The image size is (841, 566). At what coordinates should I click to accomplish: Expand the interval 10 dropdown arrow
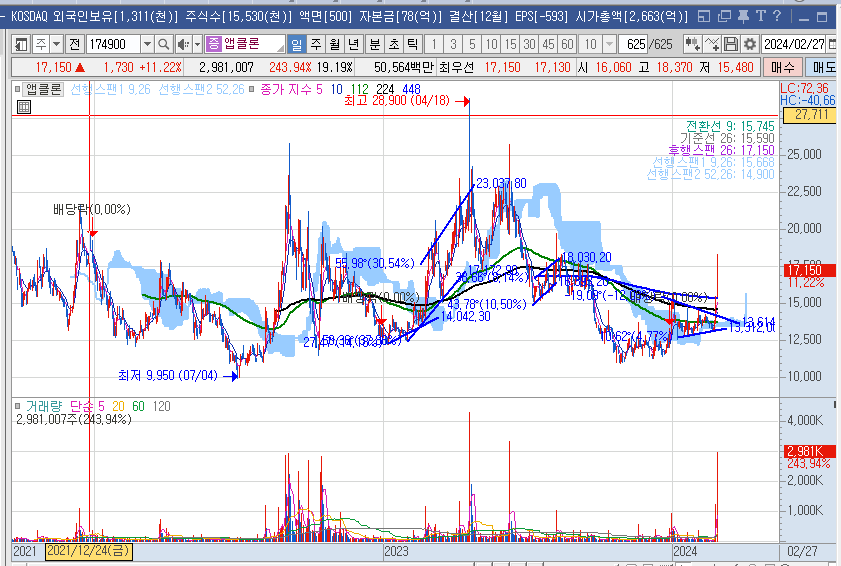pos(609,44)
